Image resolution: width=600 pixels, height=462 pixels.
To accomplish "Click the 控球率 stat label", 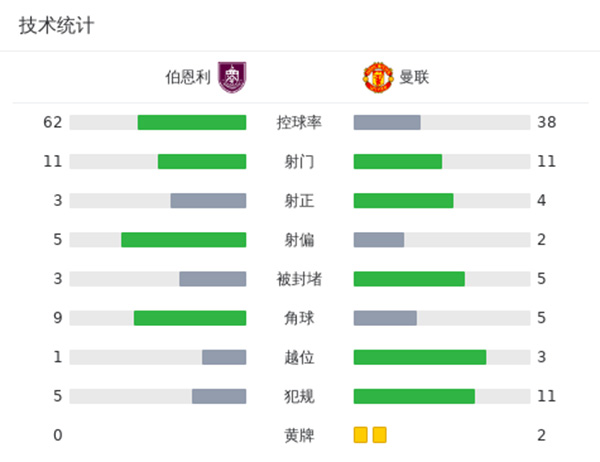I will 299,122.
